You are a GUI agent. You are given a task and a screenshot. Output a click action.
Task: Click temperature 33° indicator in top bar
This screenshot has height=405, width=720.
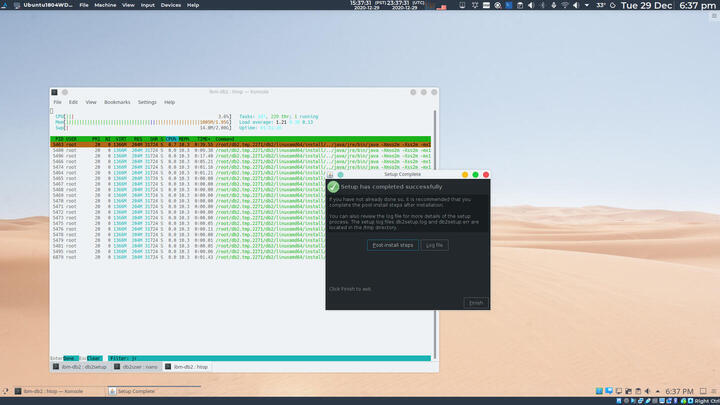tap(601, 6)
